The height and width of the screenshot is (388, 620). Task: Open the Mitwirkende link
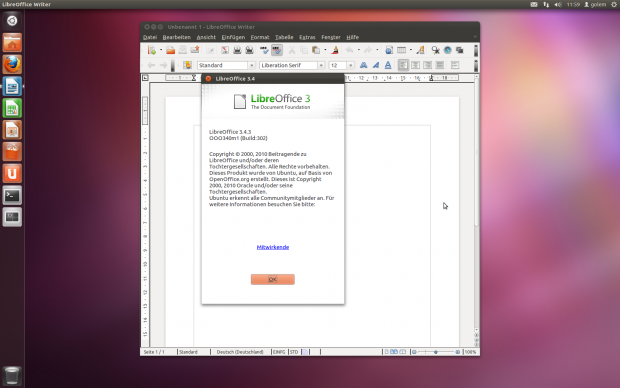coord(273,247)
